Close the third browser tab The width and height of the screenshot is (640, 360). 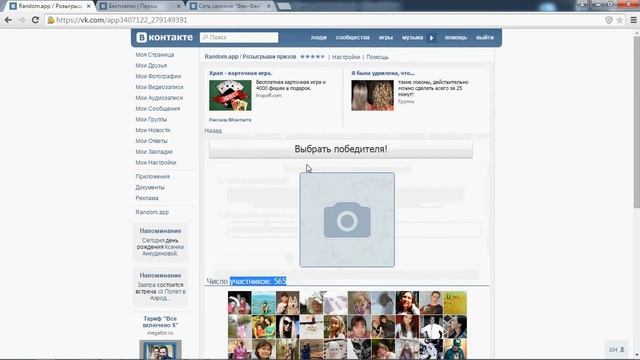[x=269, y=6]
